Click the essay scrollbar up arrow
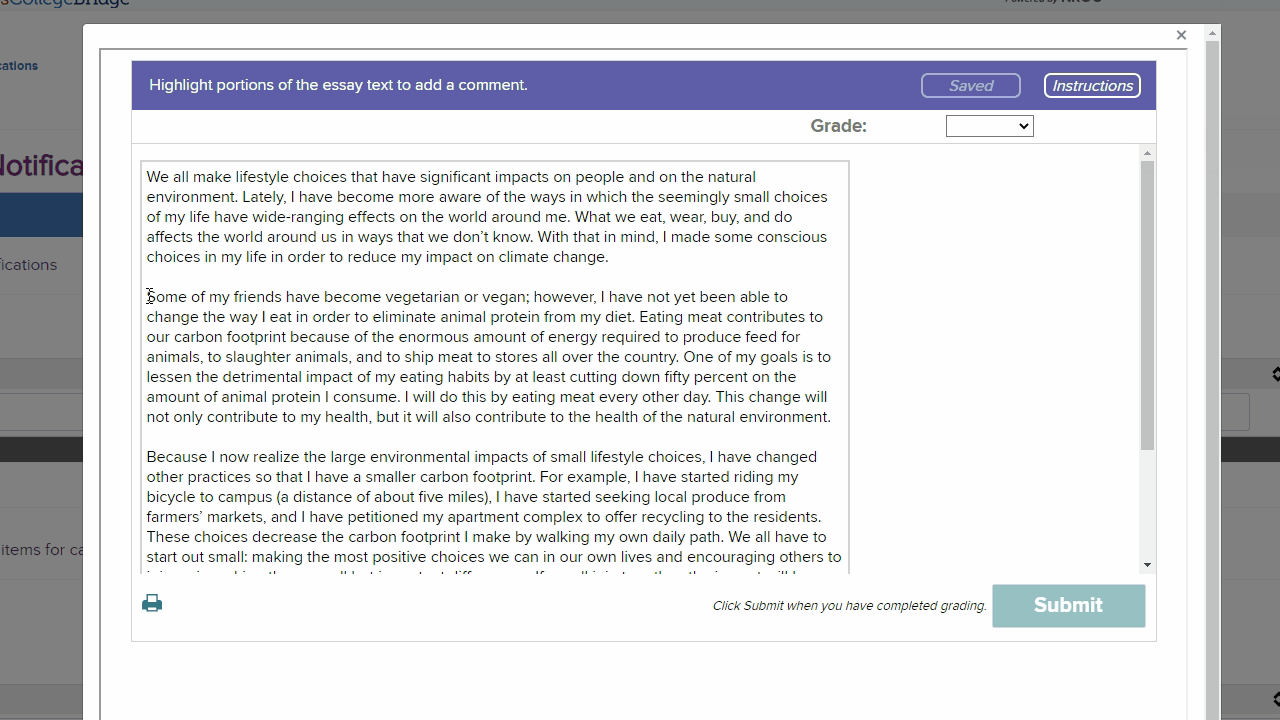 [x=1146, y=151]
